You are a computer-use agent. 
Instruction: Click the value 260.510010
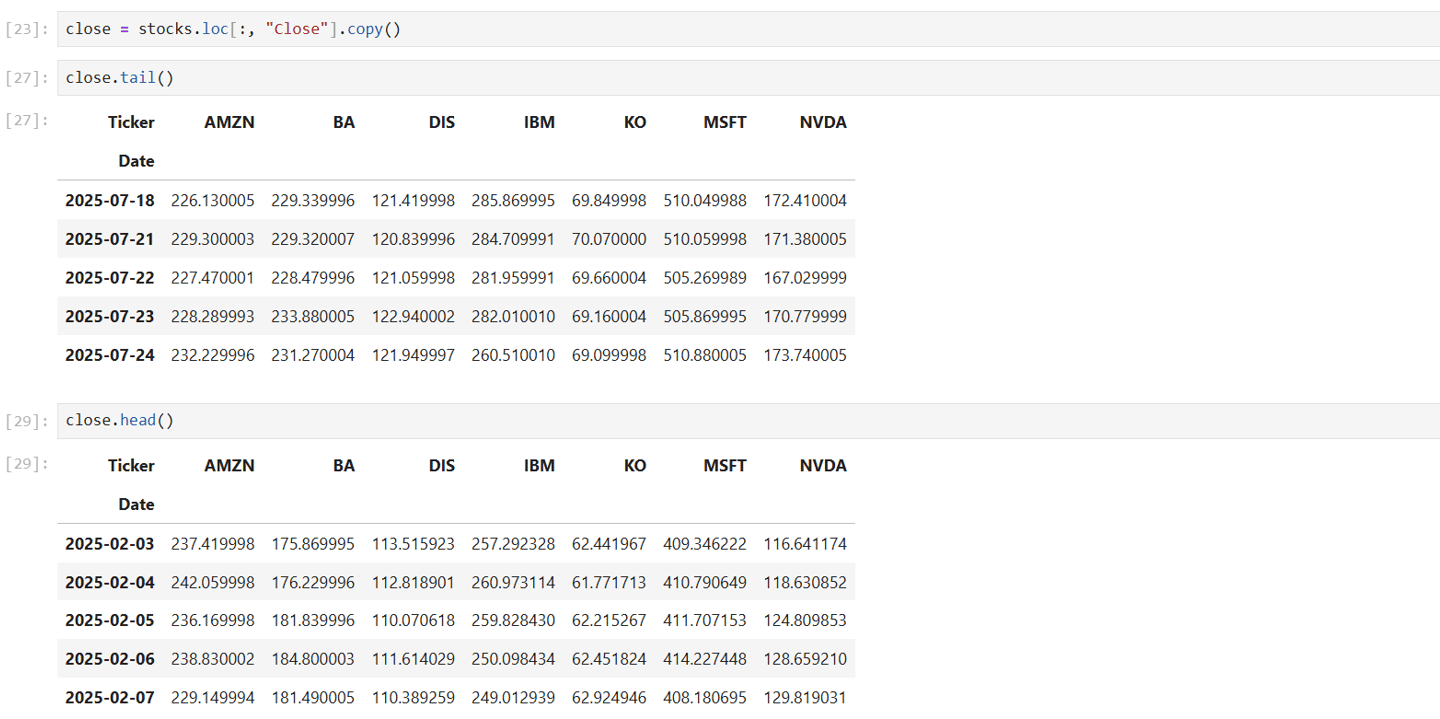pyautogui.click(x=513, y=355)
